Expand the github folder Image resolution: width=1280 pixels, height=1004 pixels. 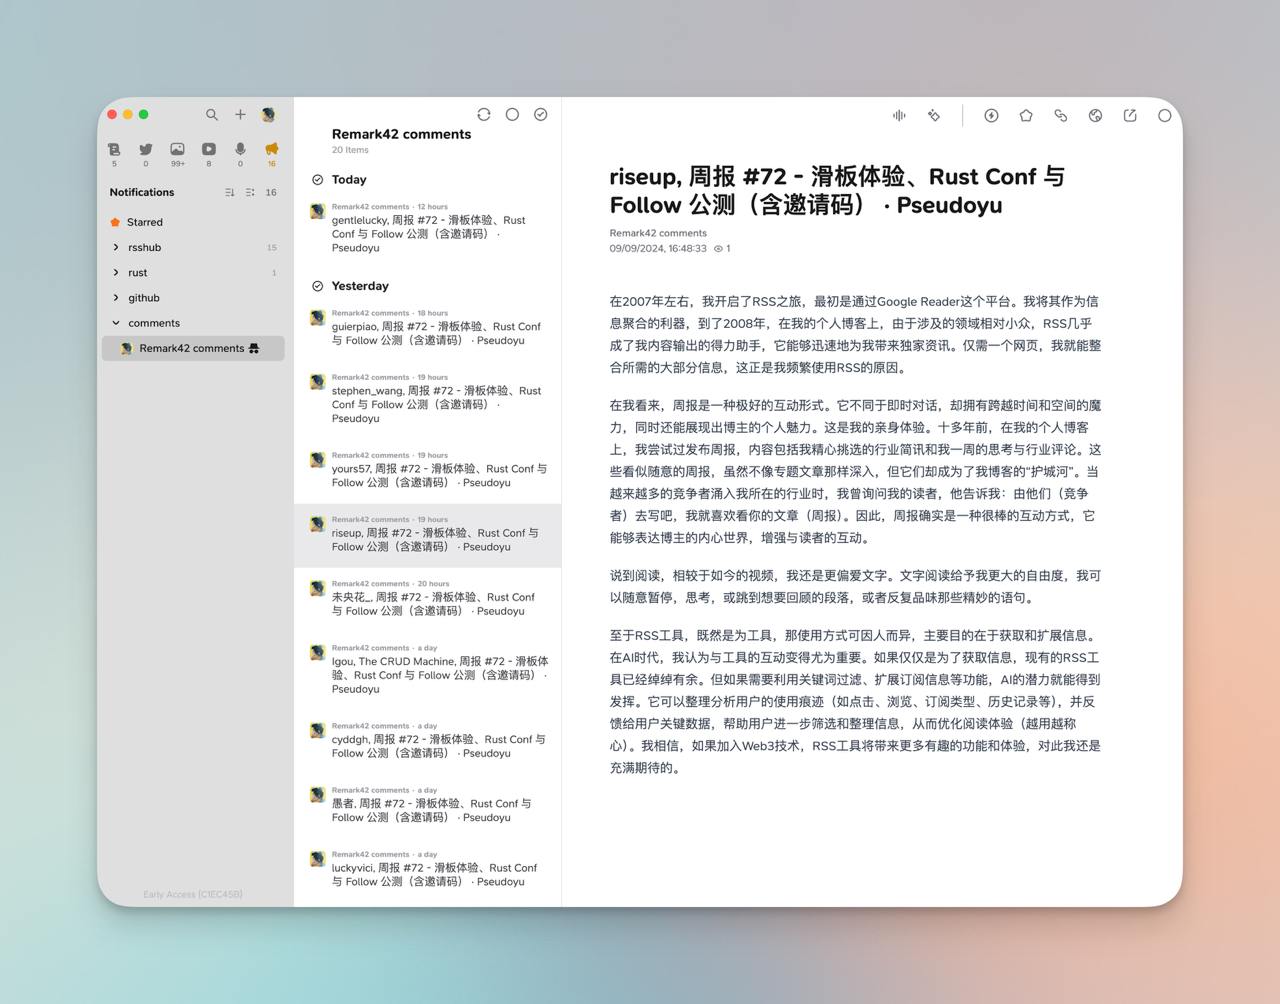tap(116, 298)
